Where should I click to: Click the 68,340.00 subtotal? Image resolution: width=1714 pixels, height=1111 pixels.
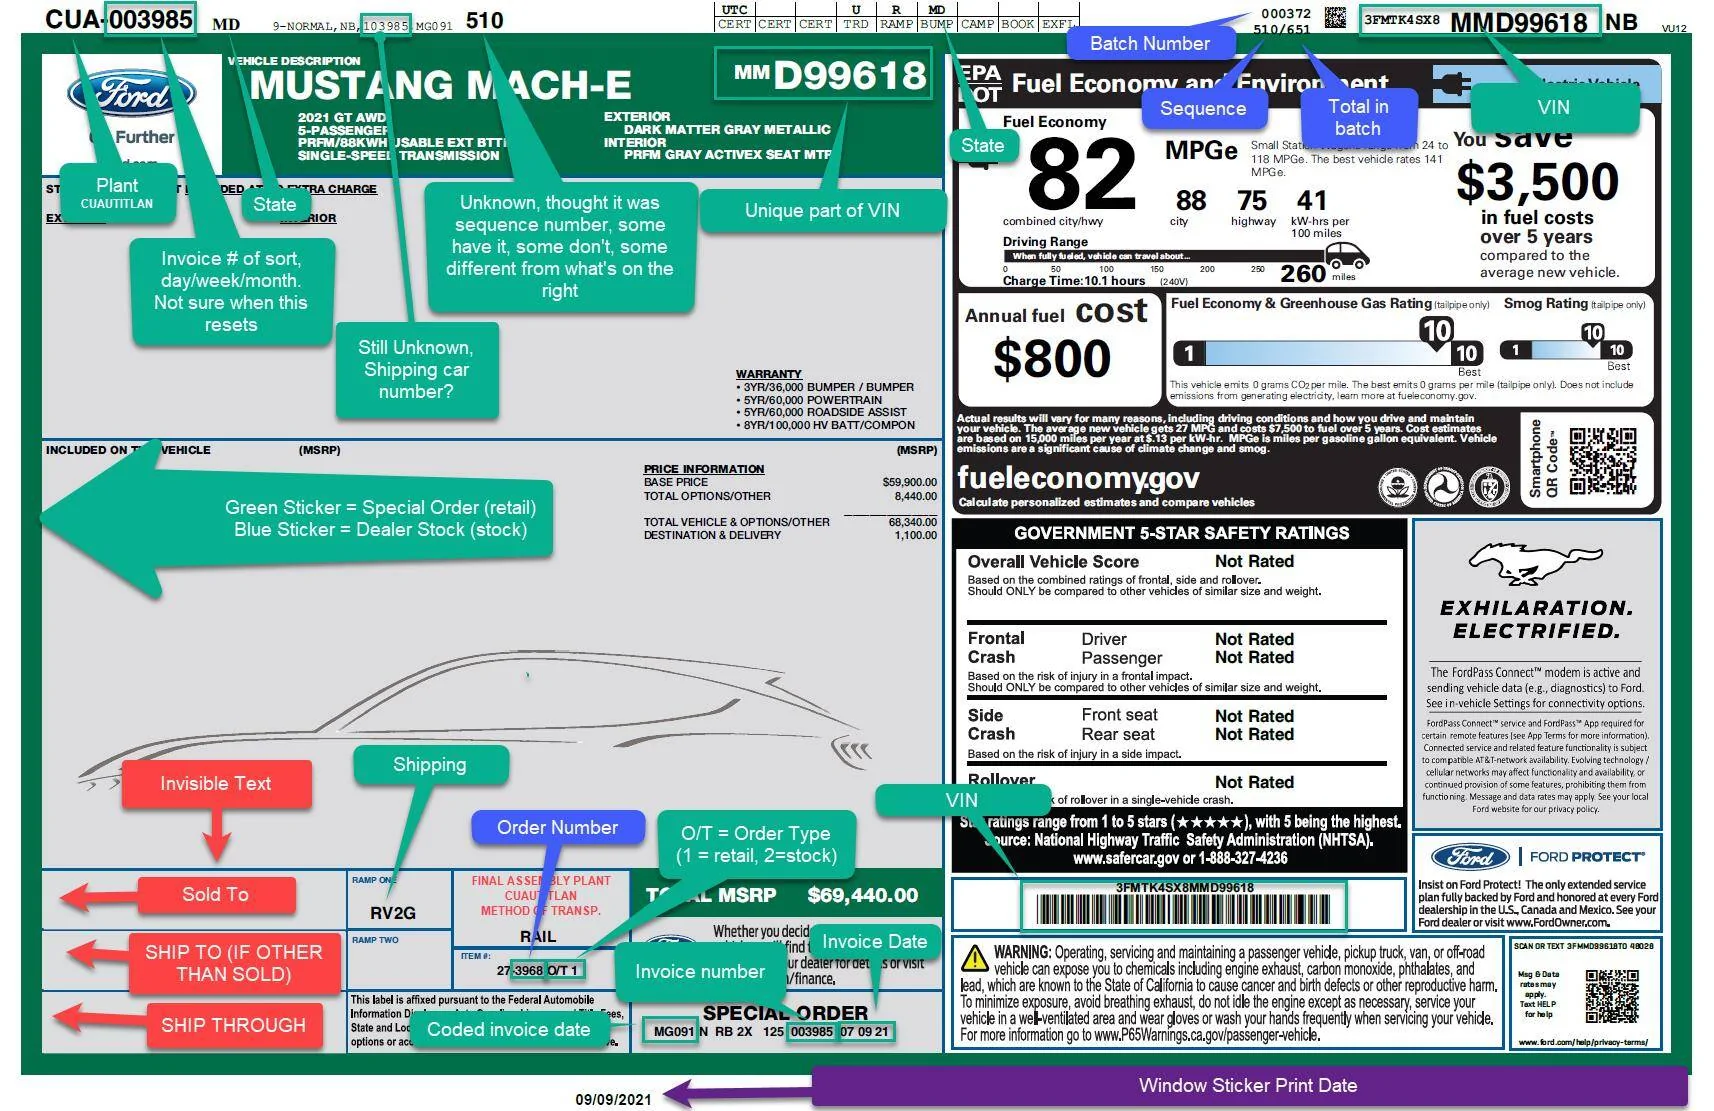pos(912,522)
